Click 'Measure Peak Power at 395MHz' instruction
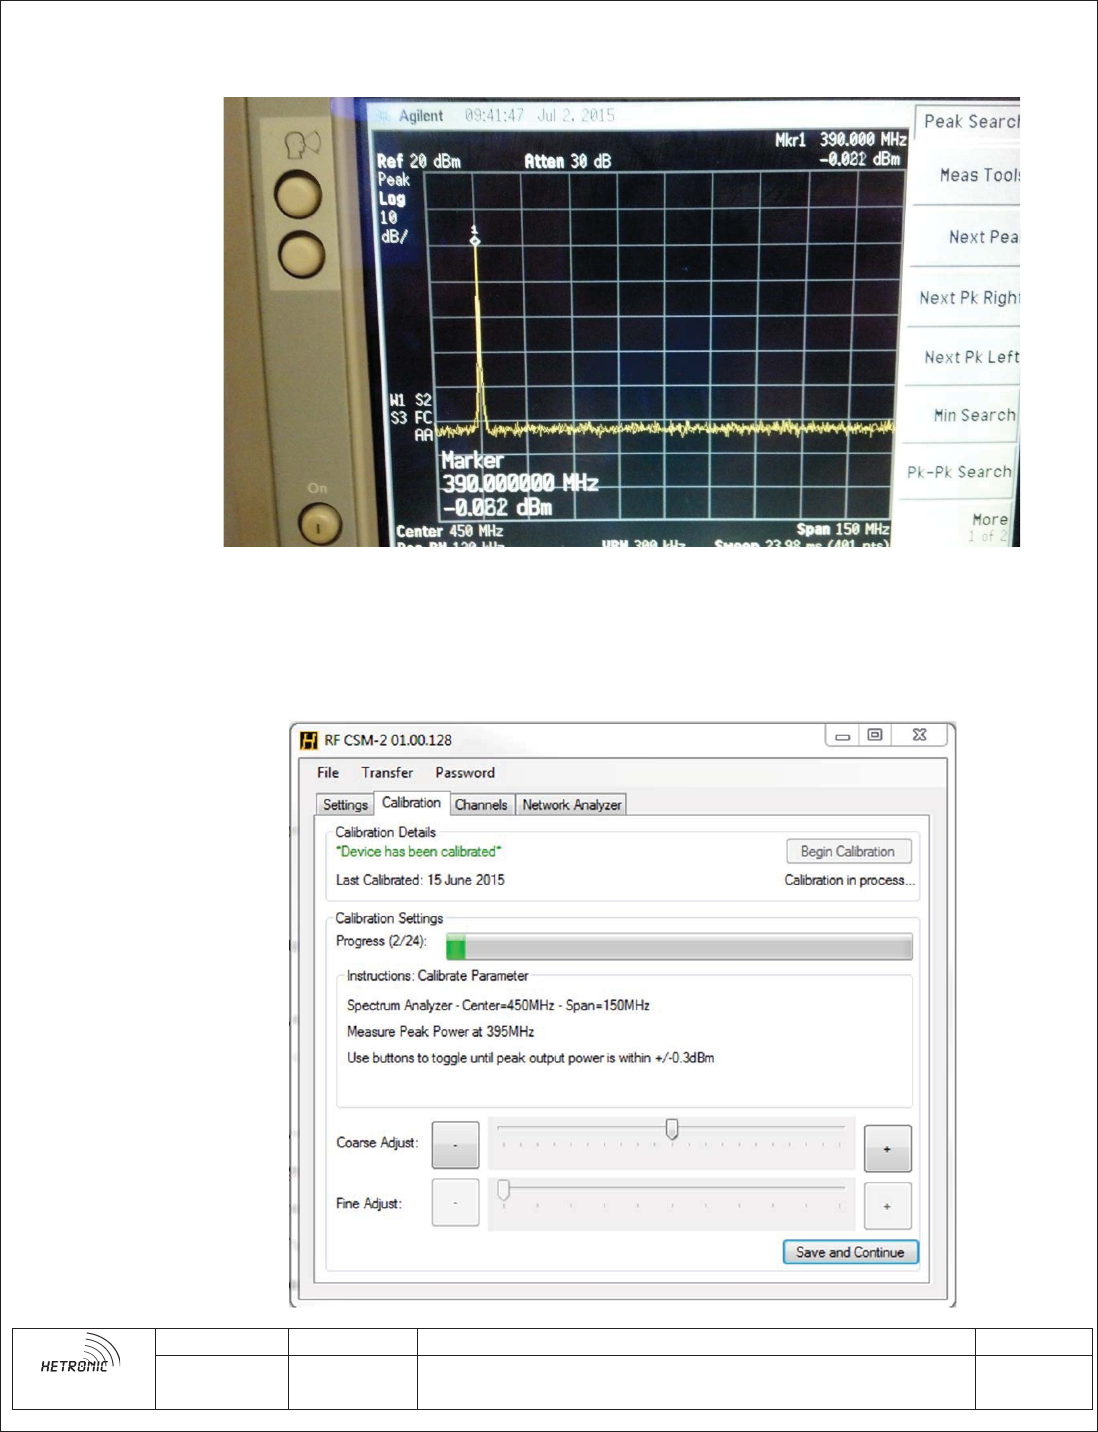The height and width of the screenshot is (1432, 1098). pyautogui.click(x=440, y=1032)
